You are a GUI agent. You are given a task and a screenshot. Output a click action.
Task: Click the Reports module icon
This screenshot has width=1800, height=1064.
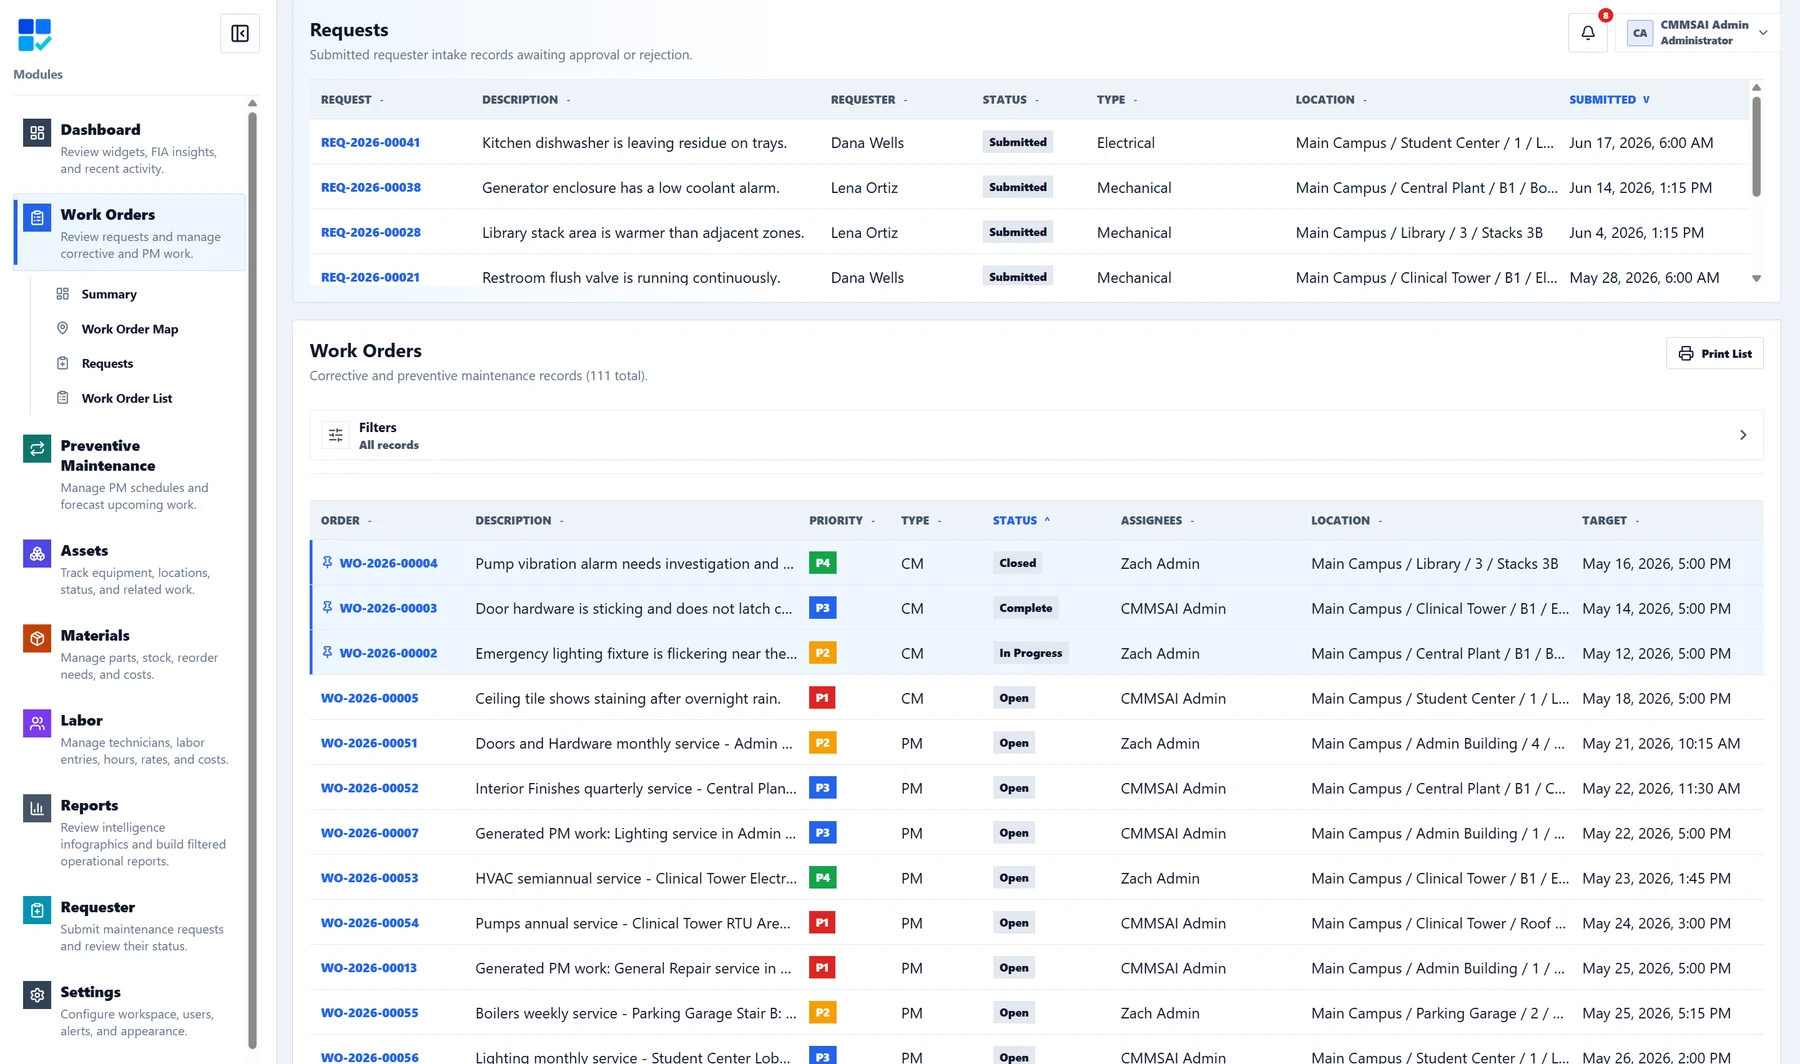tap(37, 808)
